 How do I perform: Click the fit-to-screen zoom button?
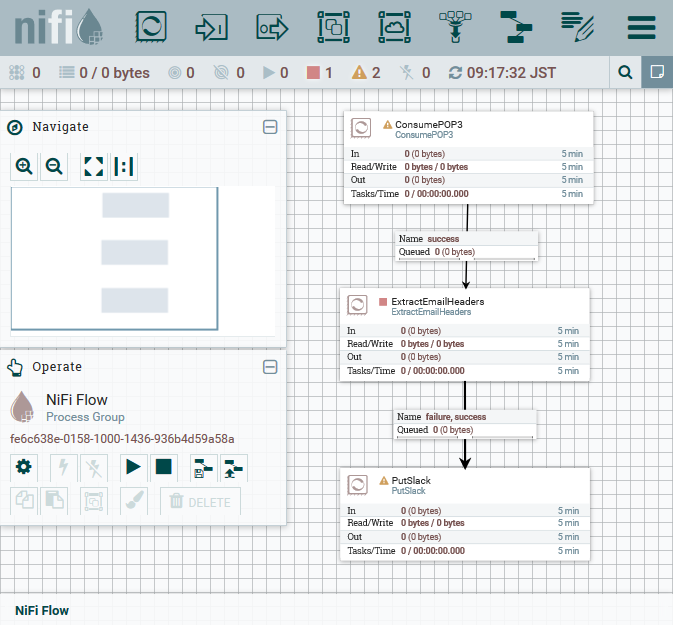point(93,166)
